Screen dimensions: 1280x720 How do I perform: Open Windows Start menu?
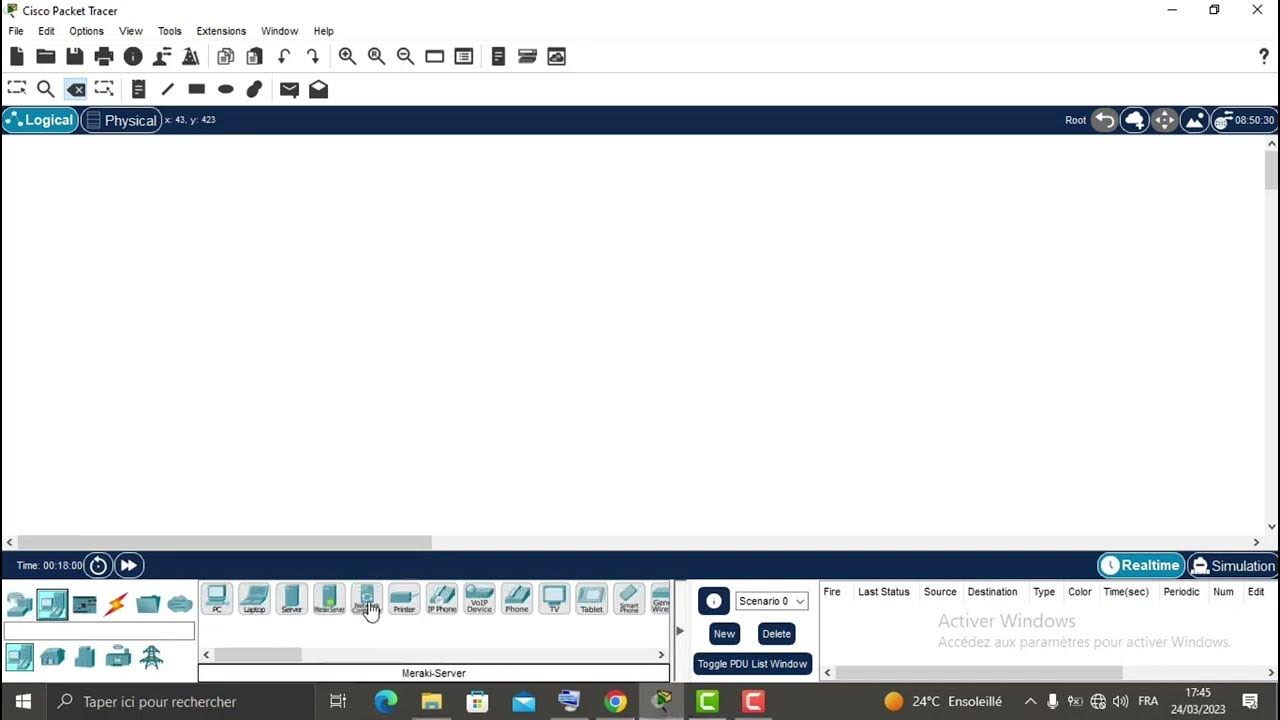(x=23, y=701)
